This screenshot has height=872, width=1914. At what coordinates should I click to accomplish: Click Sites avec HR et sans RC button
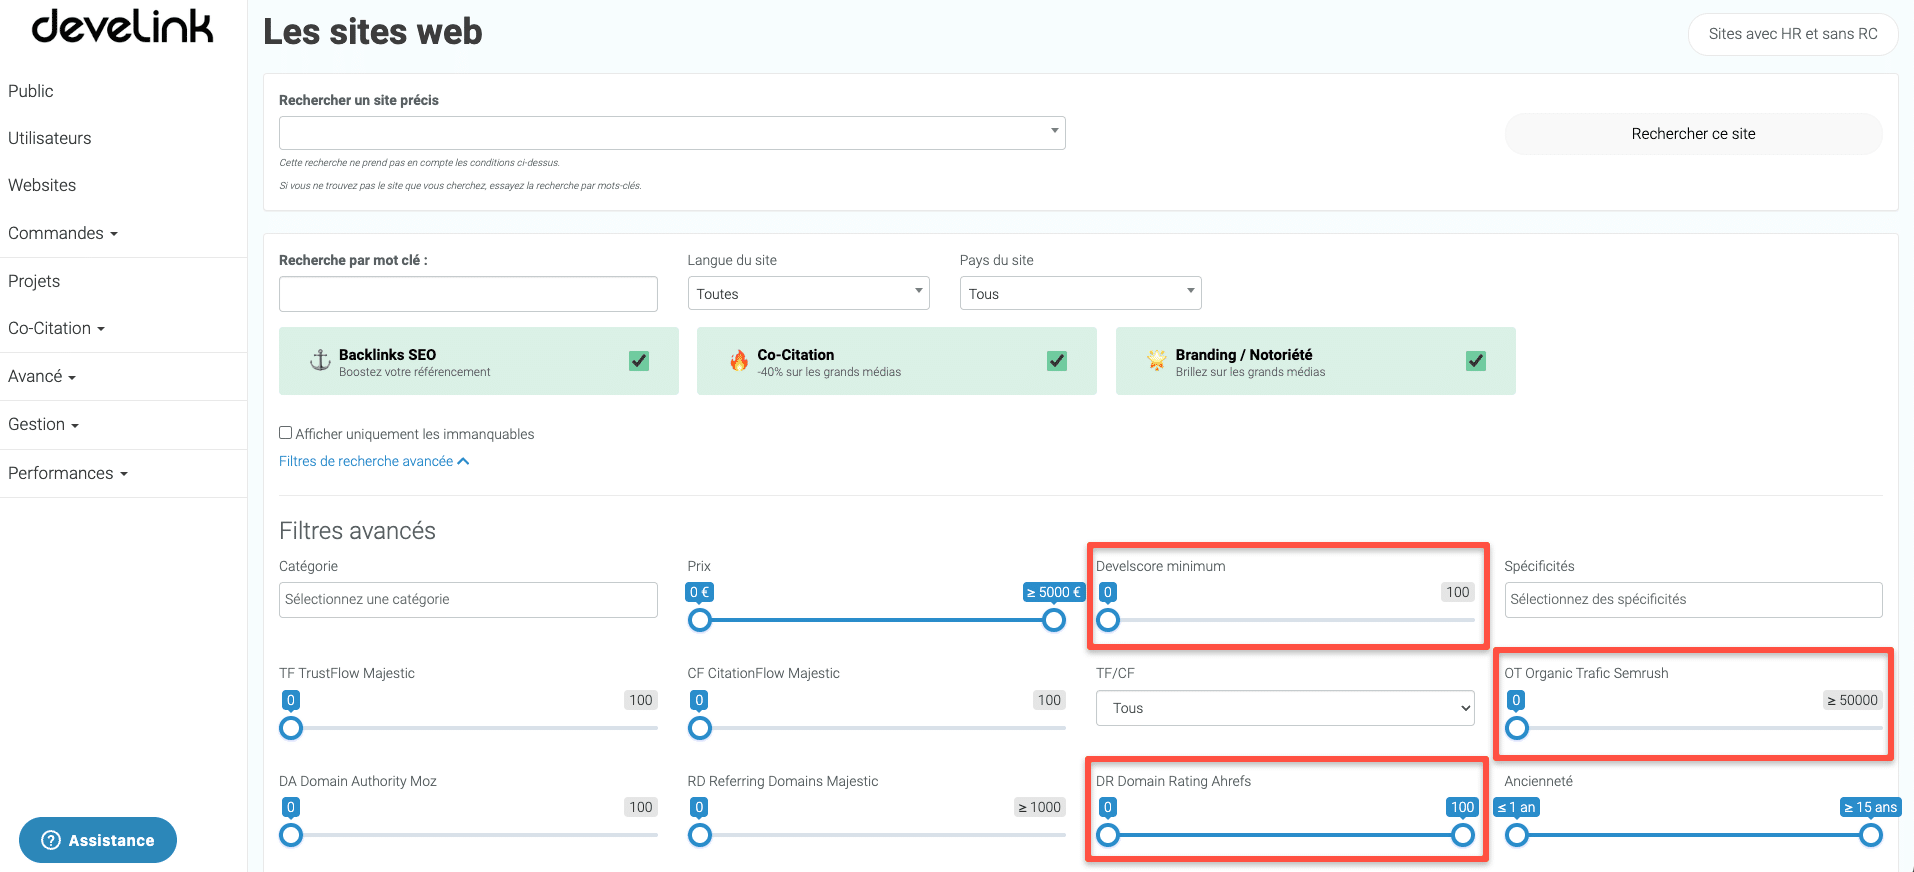1793,34
